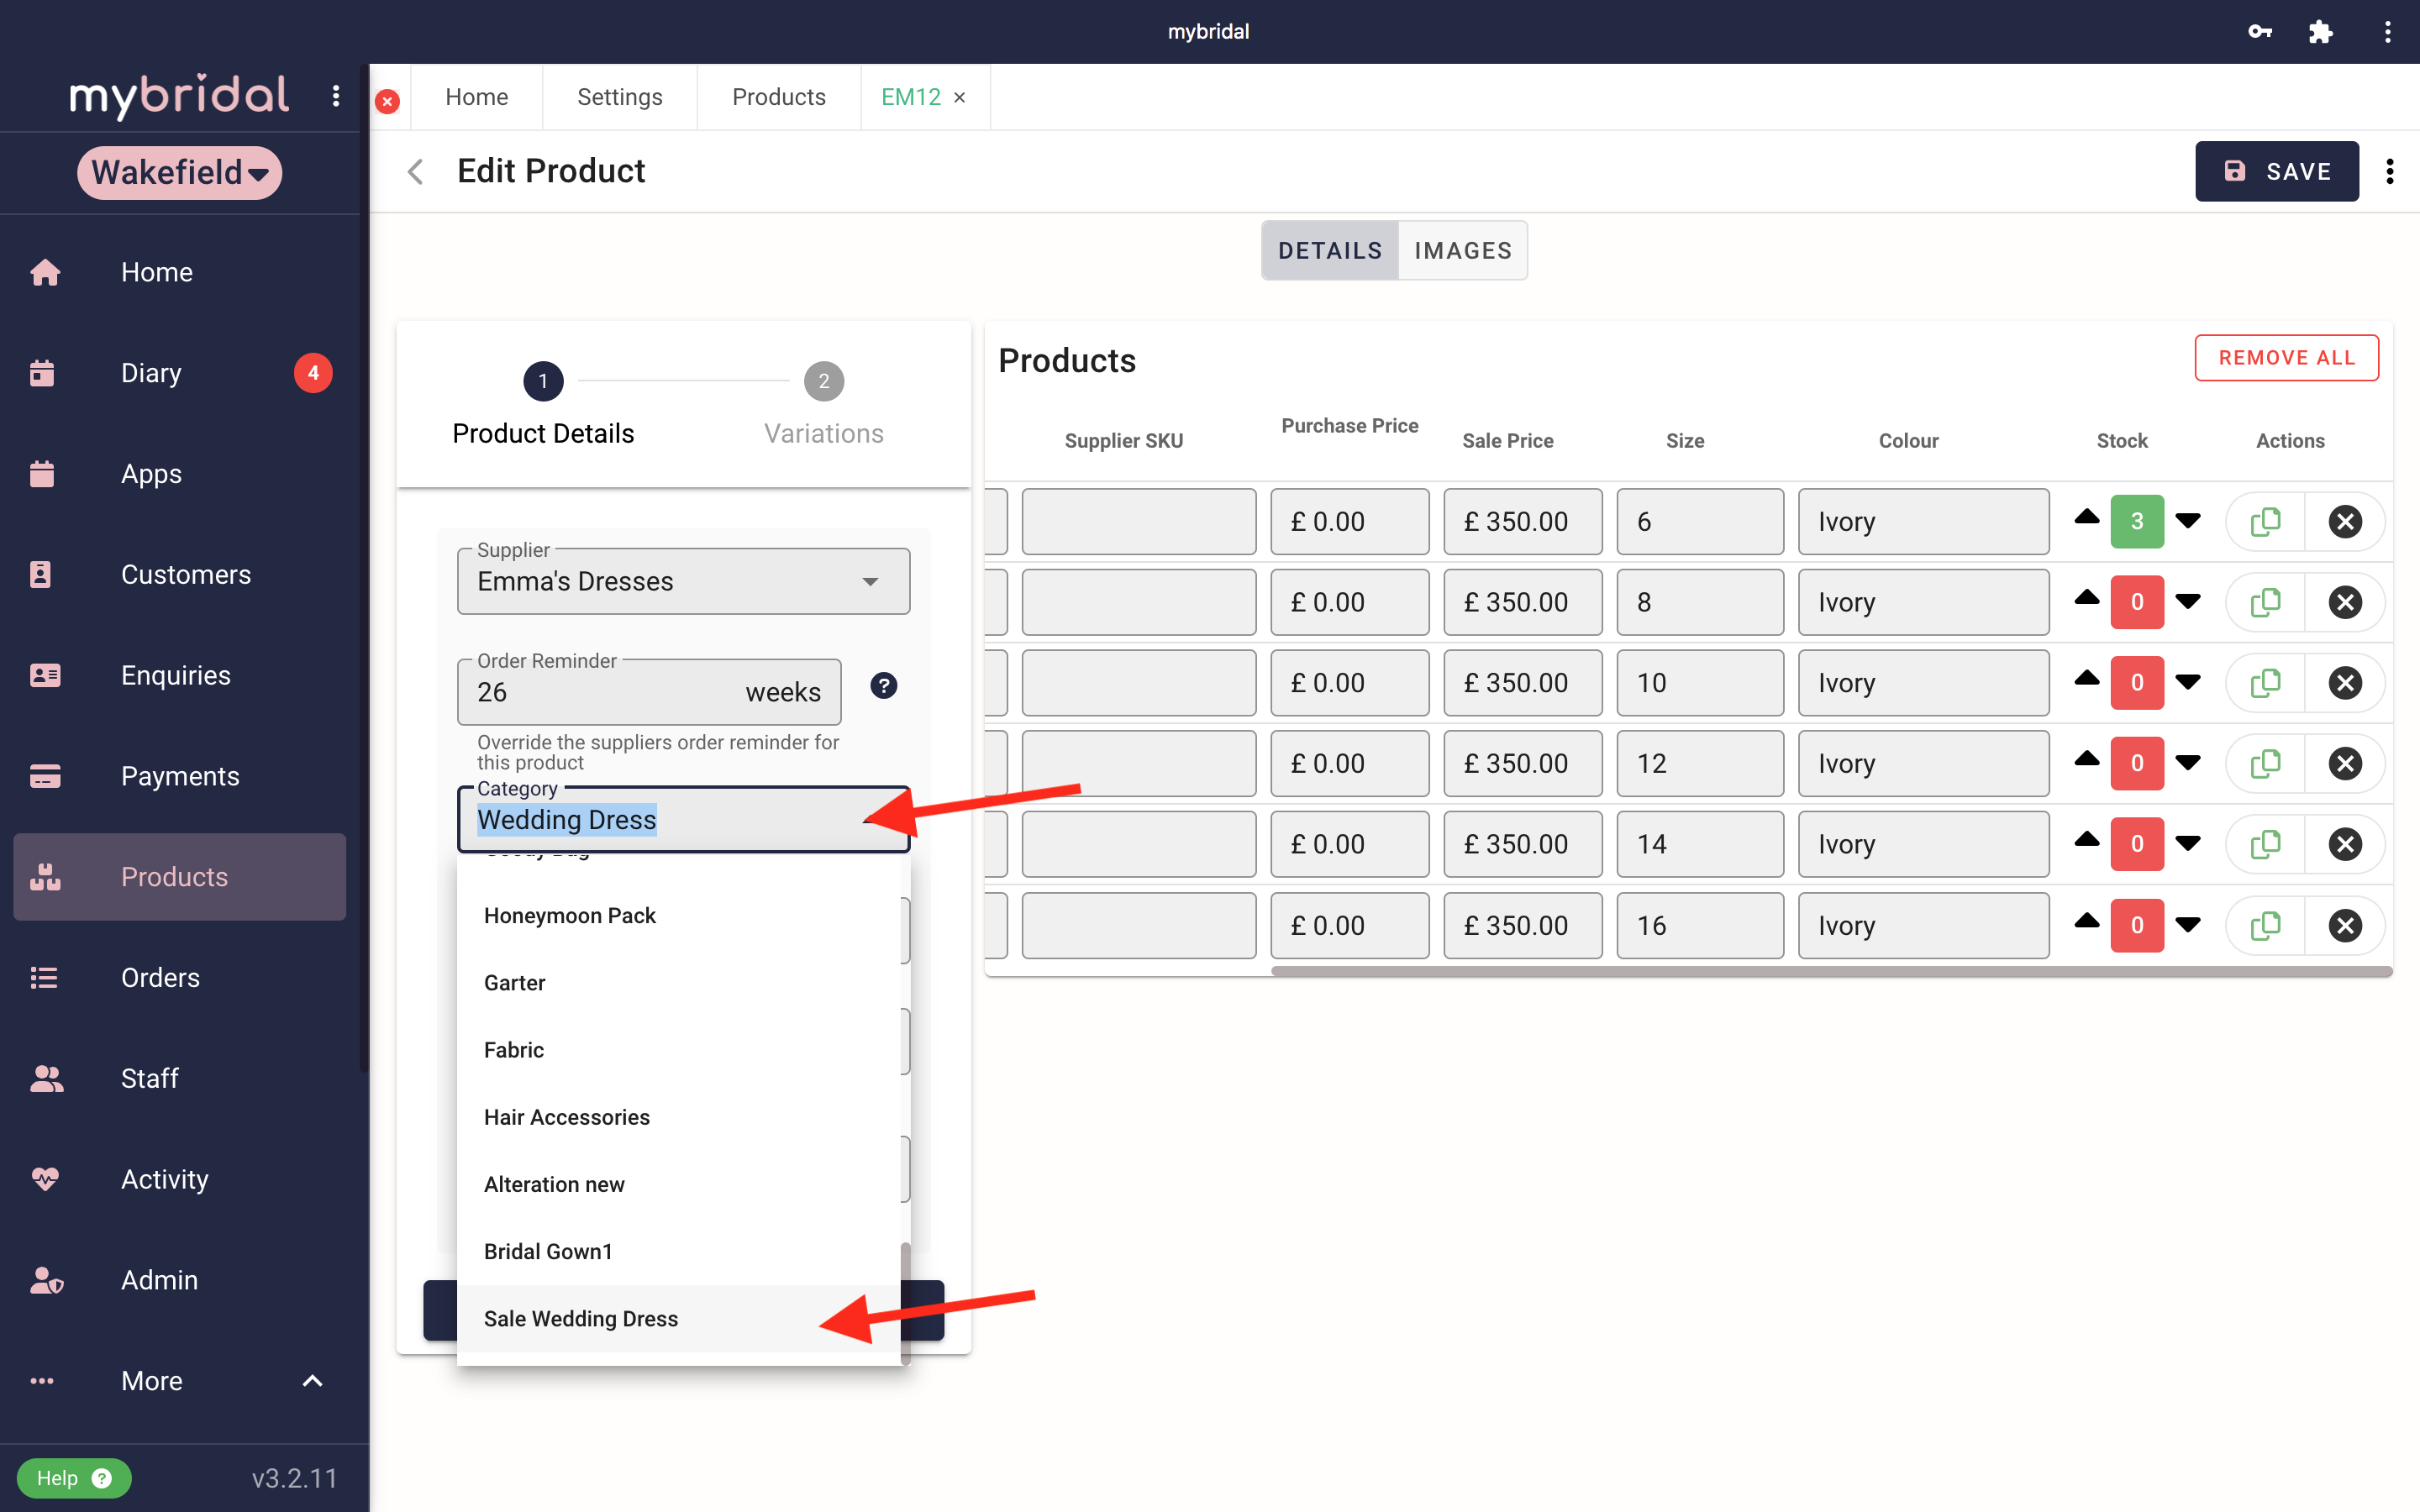The image size is (2420, 1512).
Task: Close the EM12 tab
Action: tap(959, 97)
